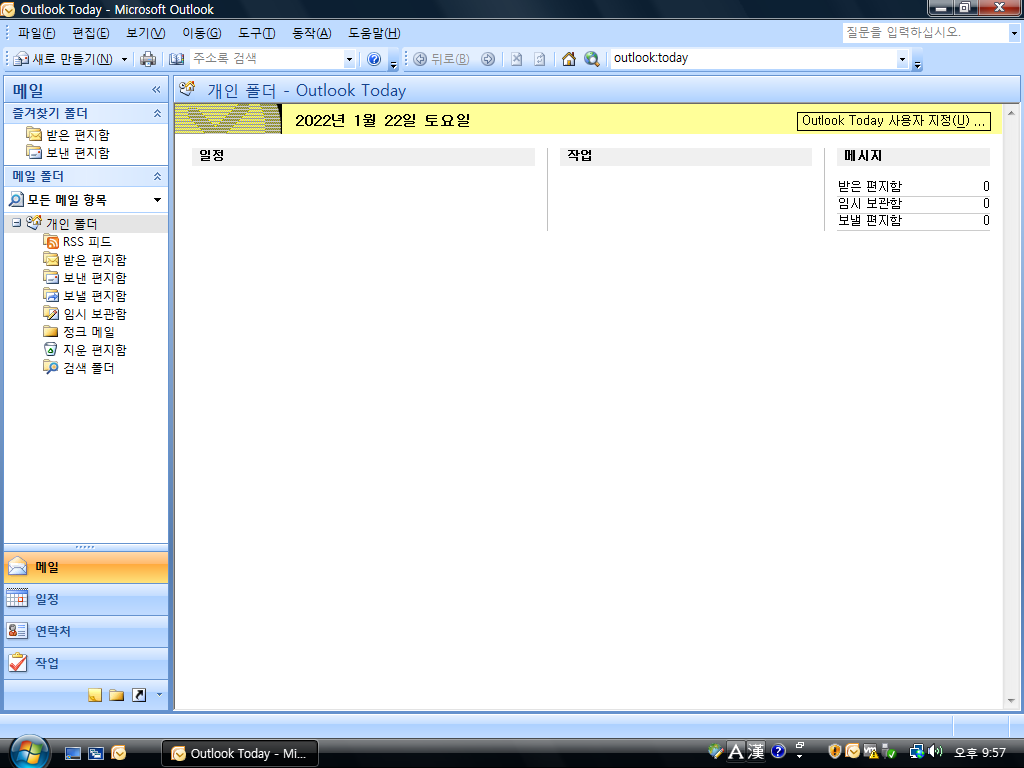
Task: Click the Start orb on taskbar
Action: pos(27,752)
